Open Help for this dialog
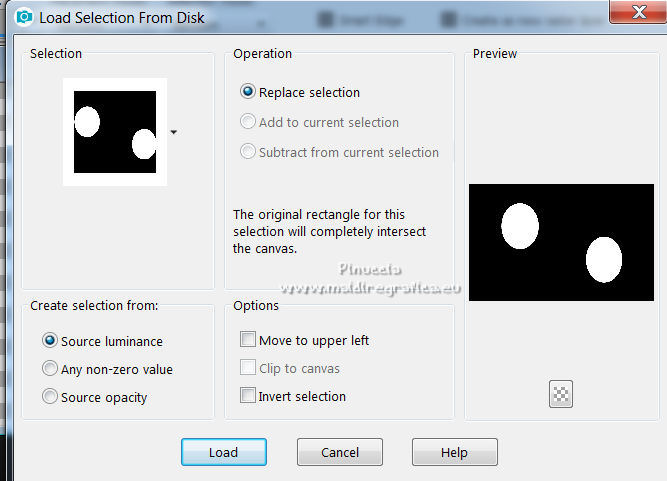The height and width of the screenshot is (481, 667). (454, 452)
